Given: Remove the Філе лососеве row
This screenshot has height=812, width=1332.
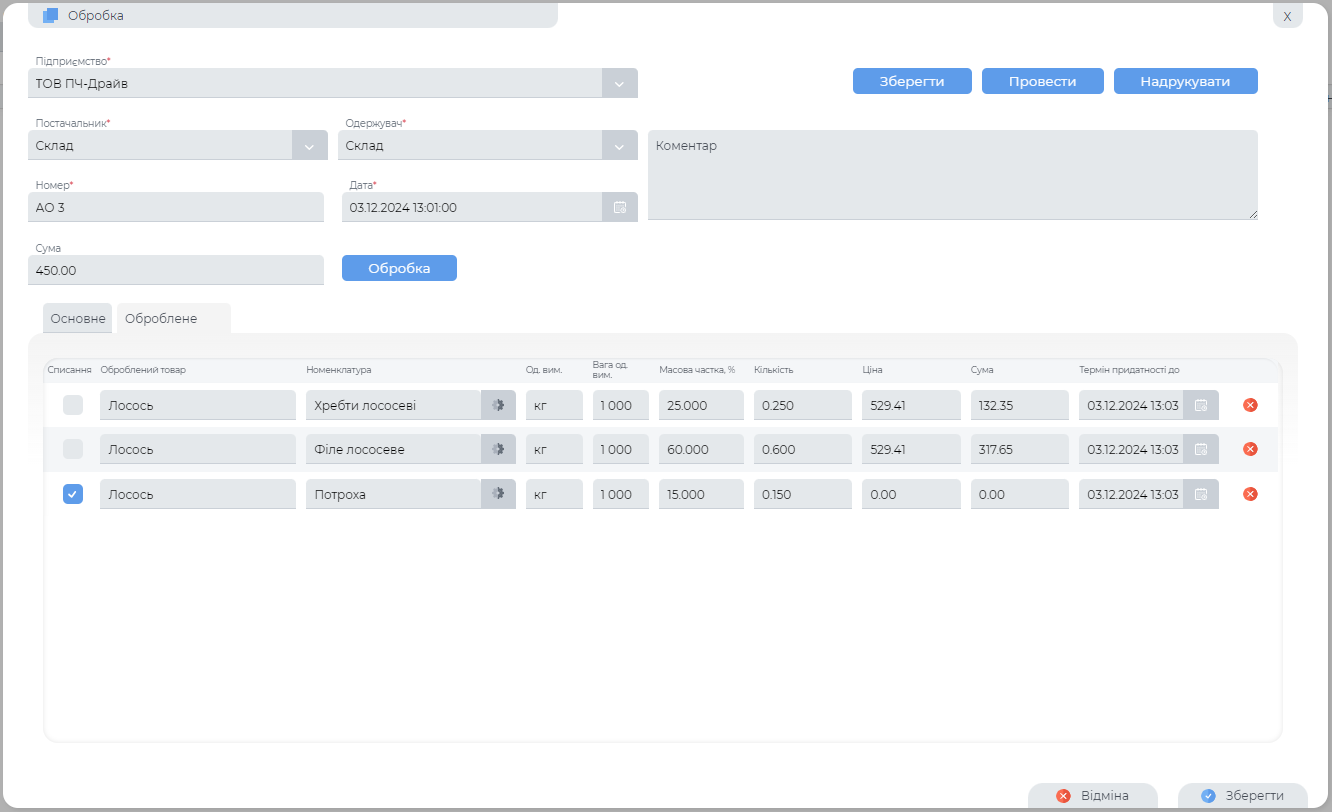Looking at the screenshot, I should point(1250,449).
